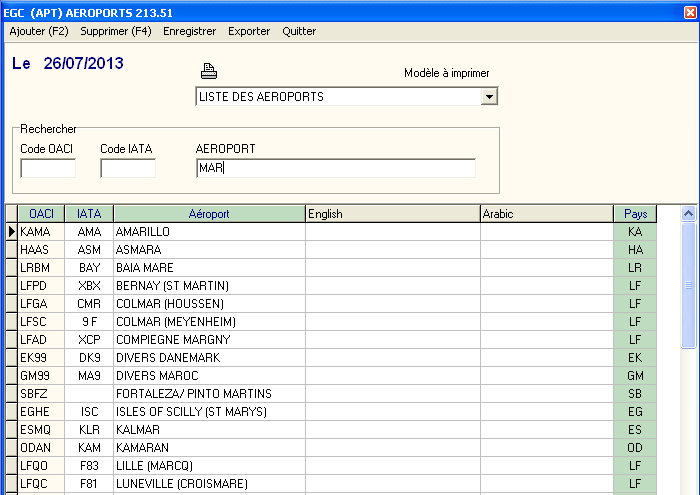This screenshot has height=495, width=700.
Task: Select the BAIA MARE airport row
Action: pyautogui.click(x=208, y=268)
